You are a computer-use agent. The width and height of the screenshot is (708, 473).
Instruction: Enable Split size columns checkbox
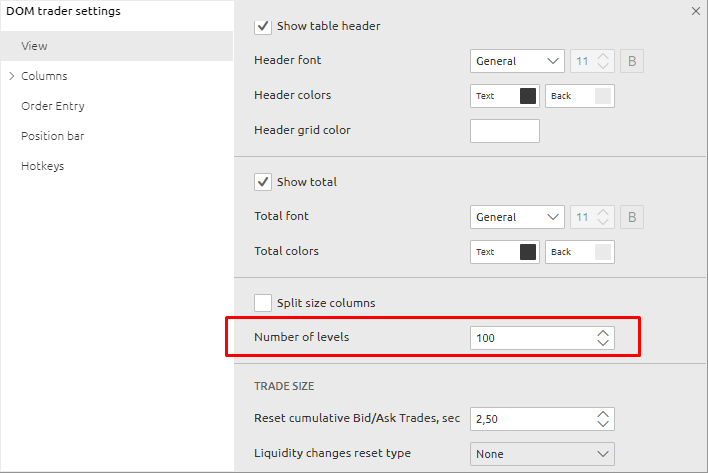264,302
